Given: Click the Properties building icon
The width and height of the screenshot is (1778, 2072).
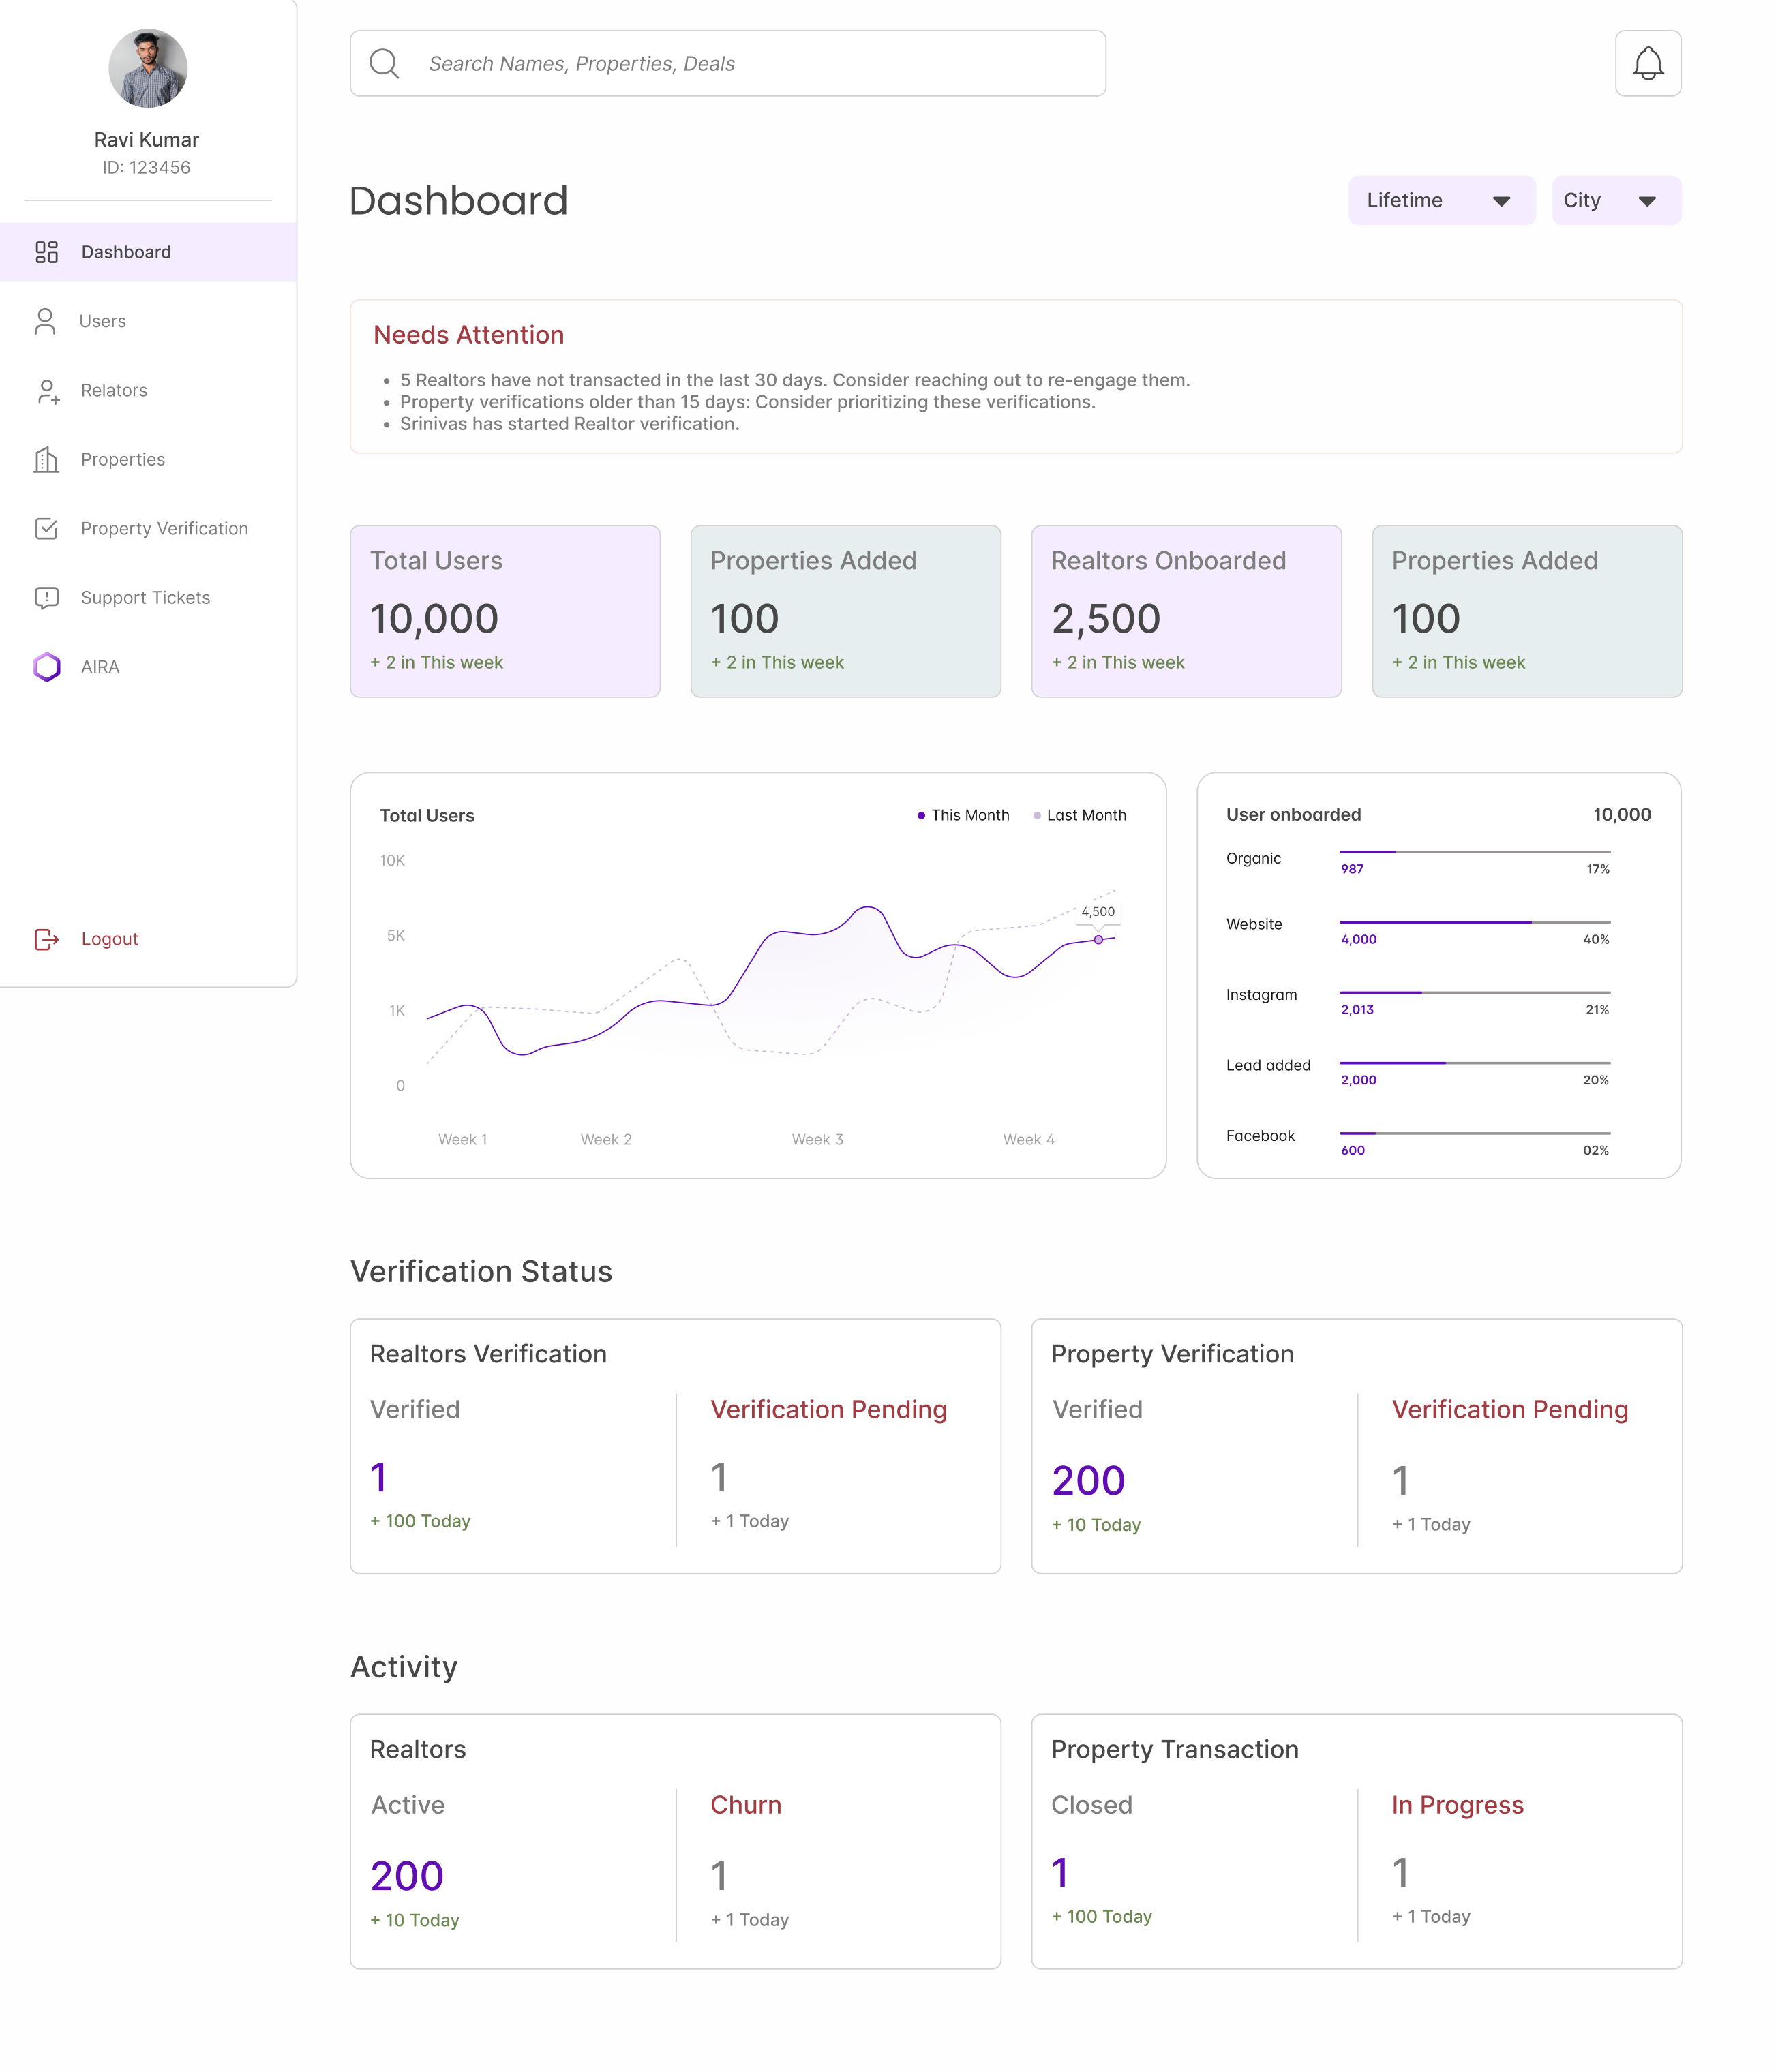Looking at the screenshot, I should click(46, 459).
